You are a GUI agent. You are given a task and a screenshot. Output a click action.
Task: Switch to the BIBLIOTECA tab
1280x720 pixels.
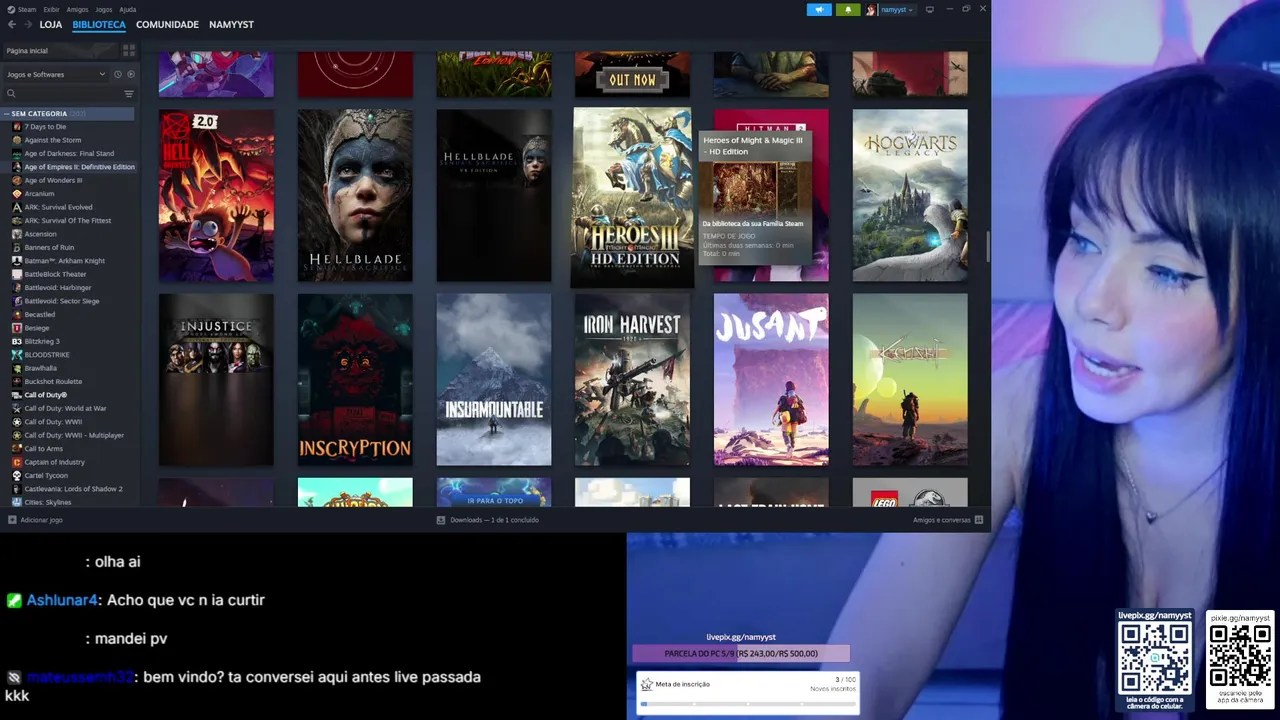(x=99, y=24)
